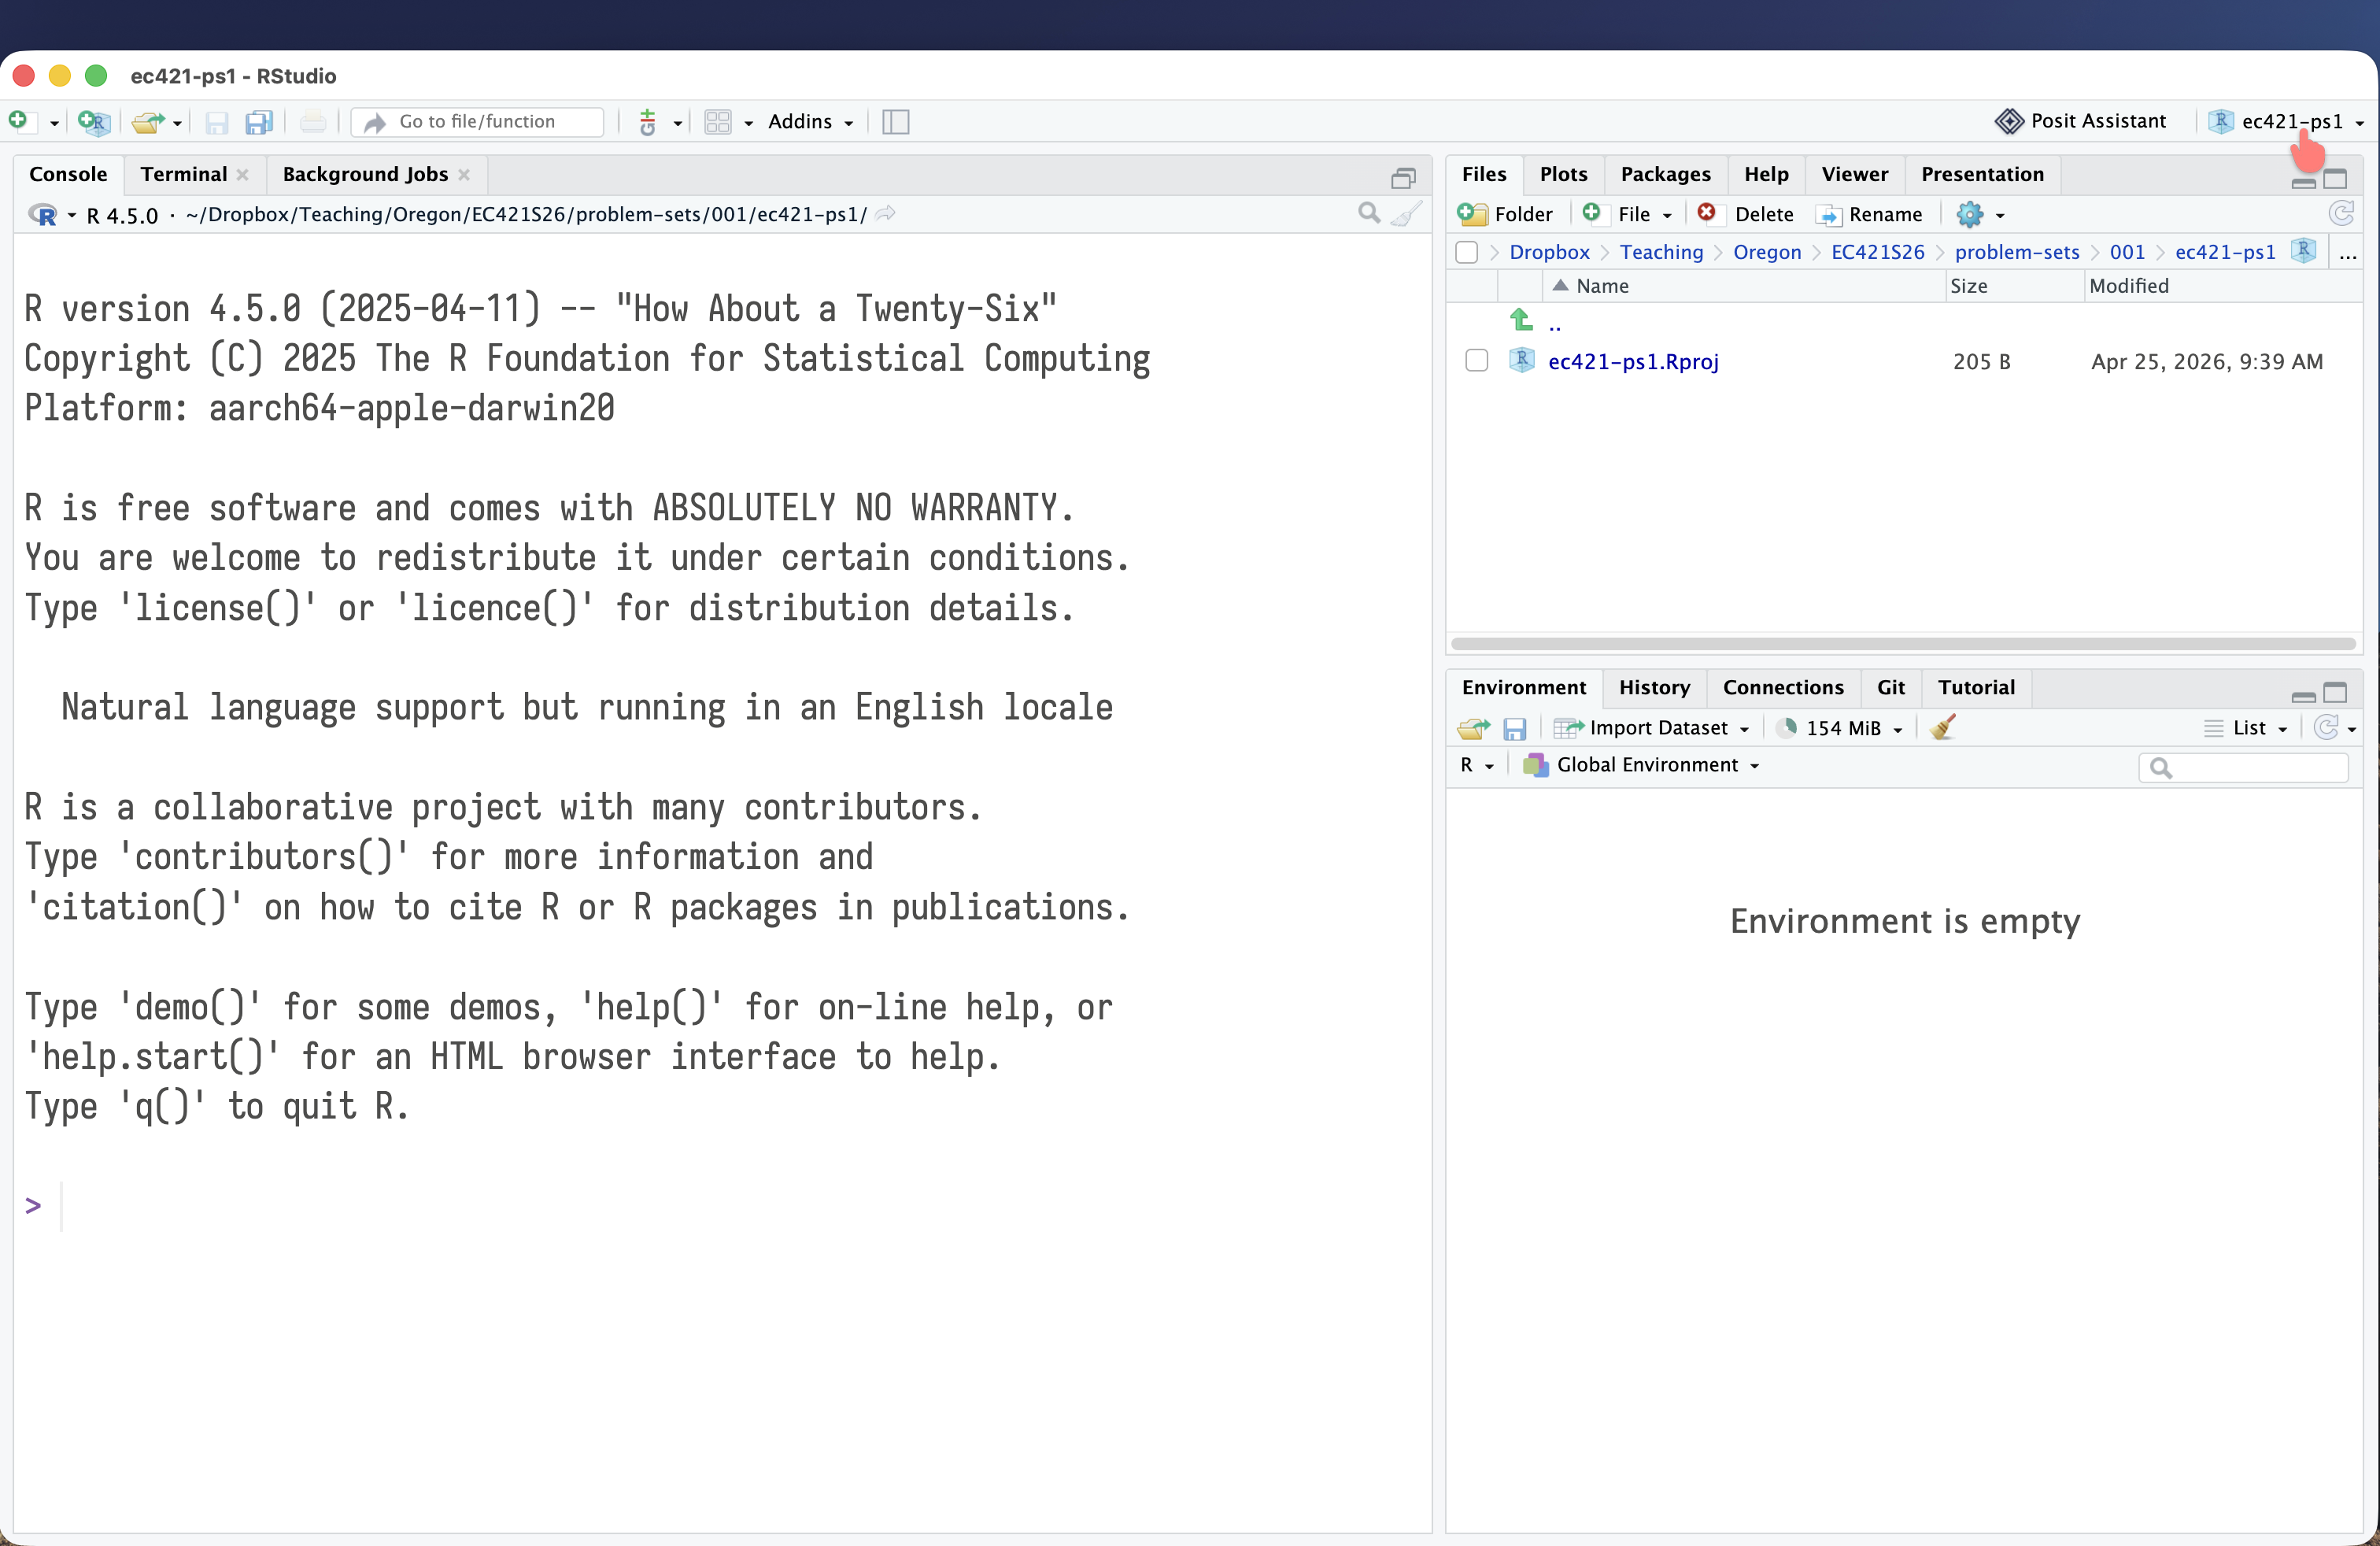Toggle the select-all files checkbox
Screen dimensions: 2380x1546
click(x=1467, y=252)
